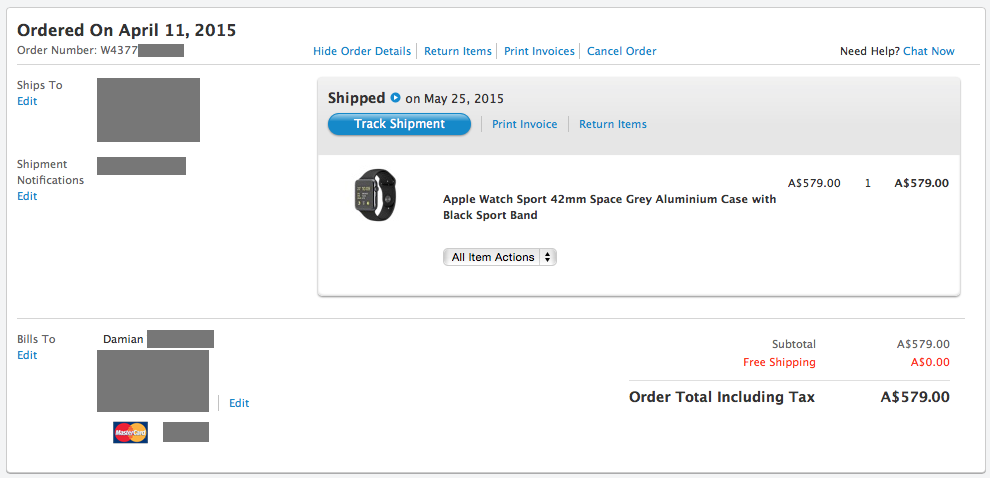
Task: Start support with Chat Now link
Action: [929, 51]
